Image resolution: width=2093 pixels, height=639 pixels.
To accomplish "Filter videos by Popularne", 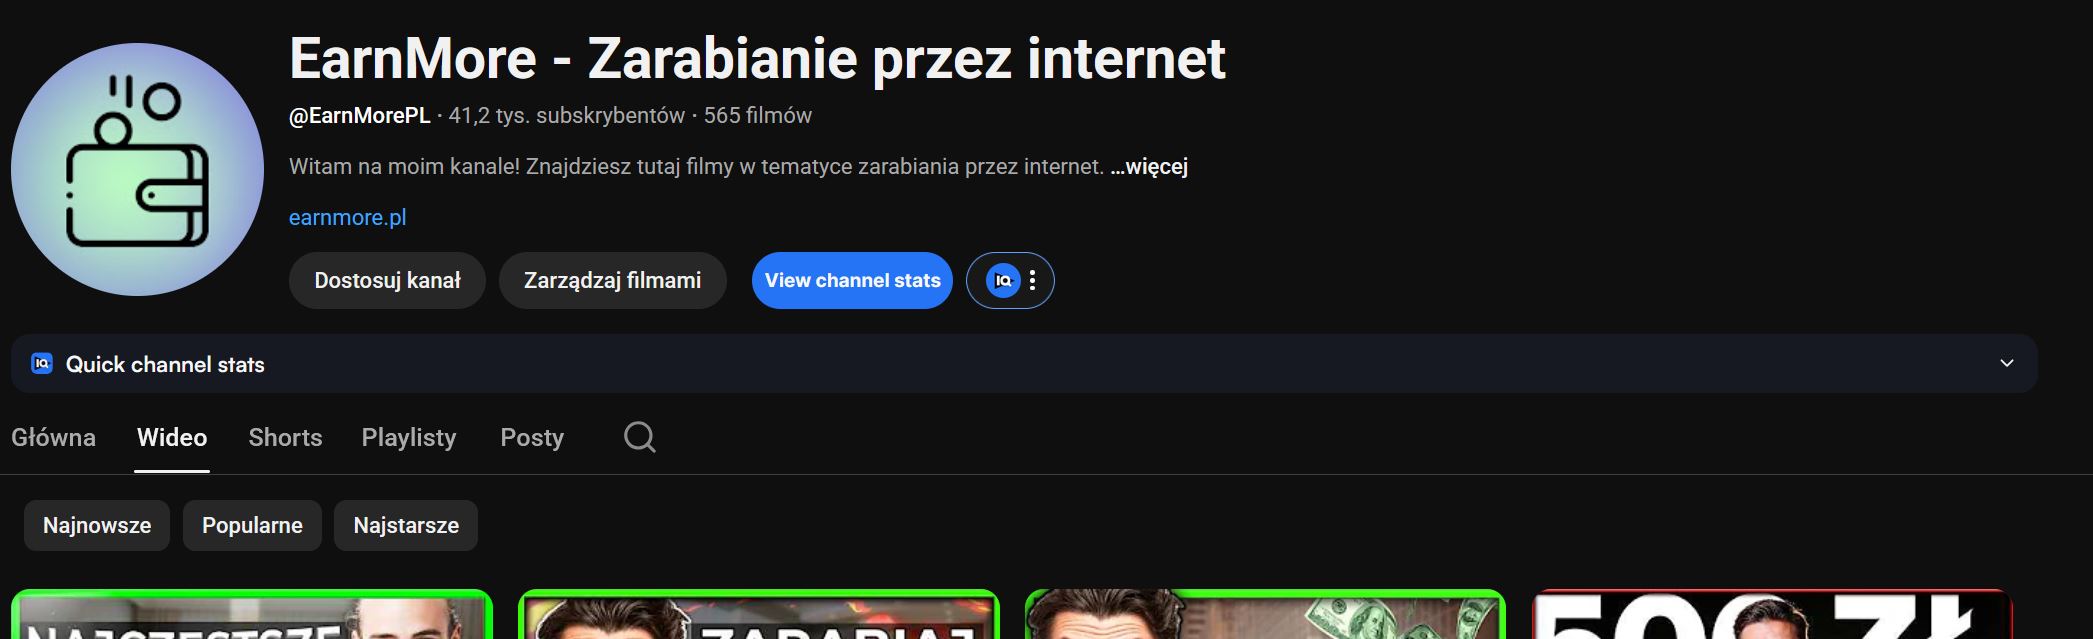I will pyautogui.click(x=252, y=526).
